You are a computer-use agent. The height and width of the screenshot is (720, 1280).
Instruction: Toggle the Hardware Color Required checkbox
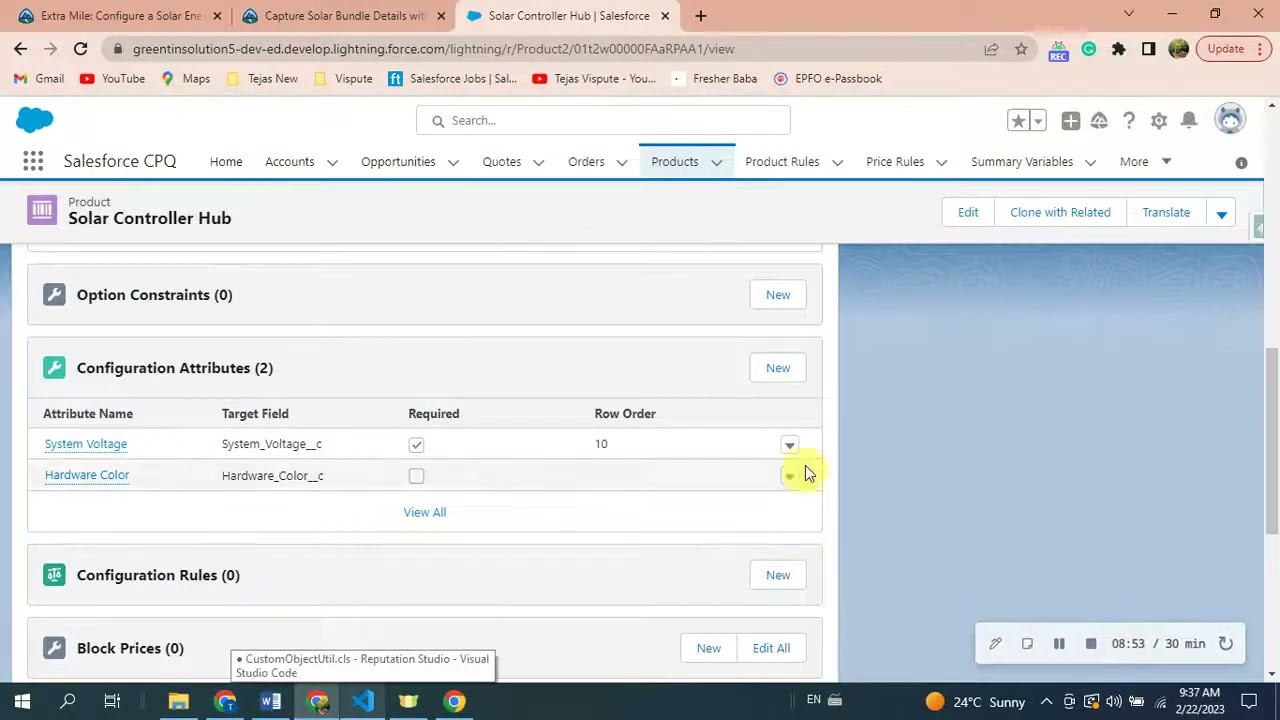pyautogui.click(x=416, y=476)
